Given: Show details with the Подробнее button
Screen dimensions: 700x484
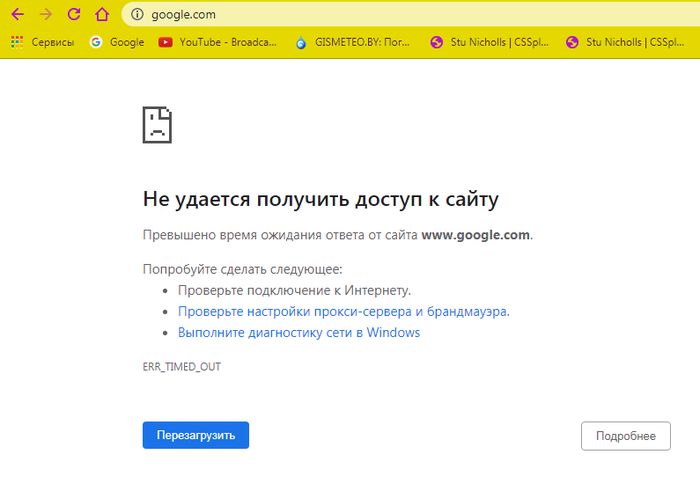Looking at the screenshot, I should tap(625, 436).
